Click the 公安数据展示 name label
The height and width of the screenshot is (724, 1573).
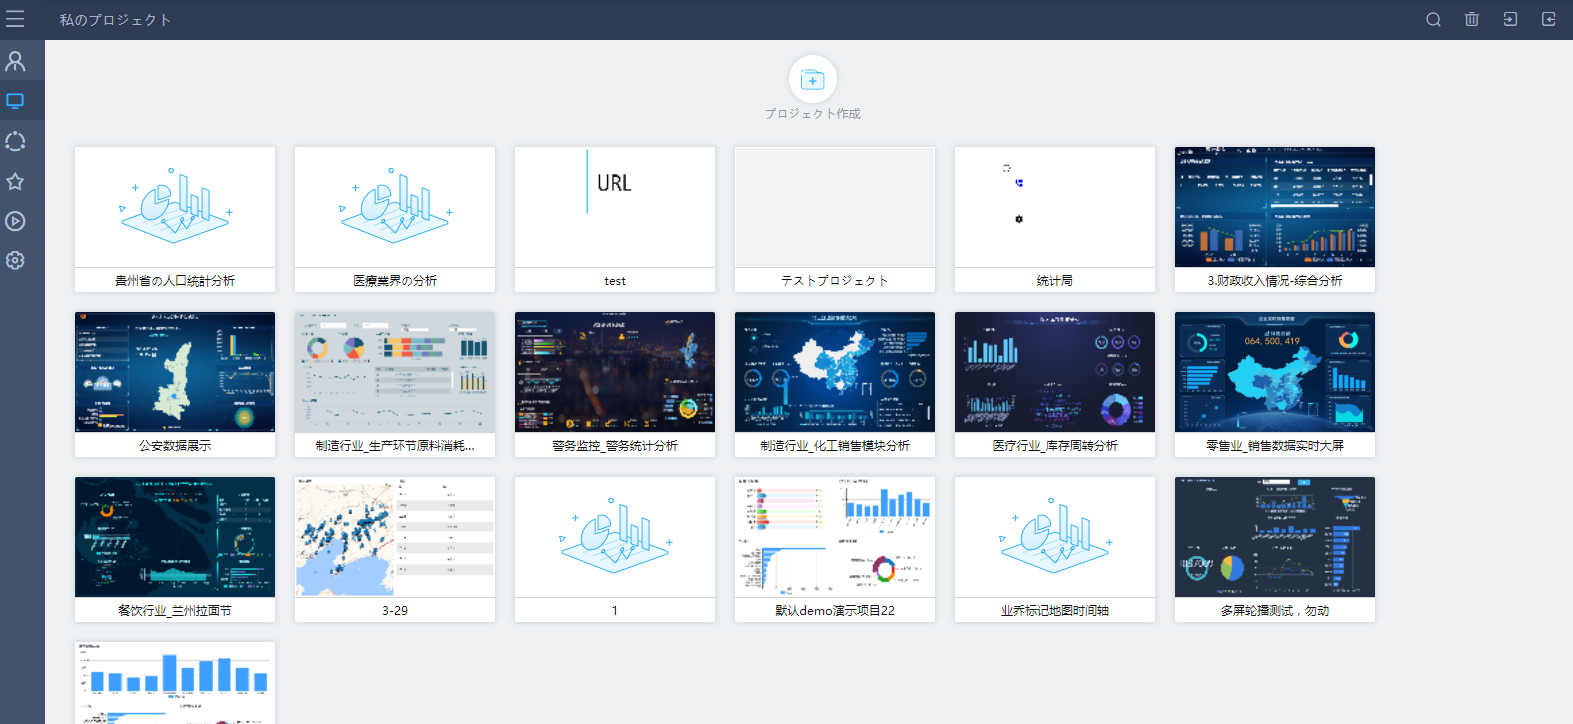175,446
